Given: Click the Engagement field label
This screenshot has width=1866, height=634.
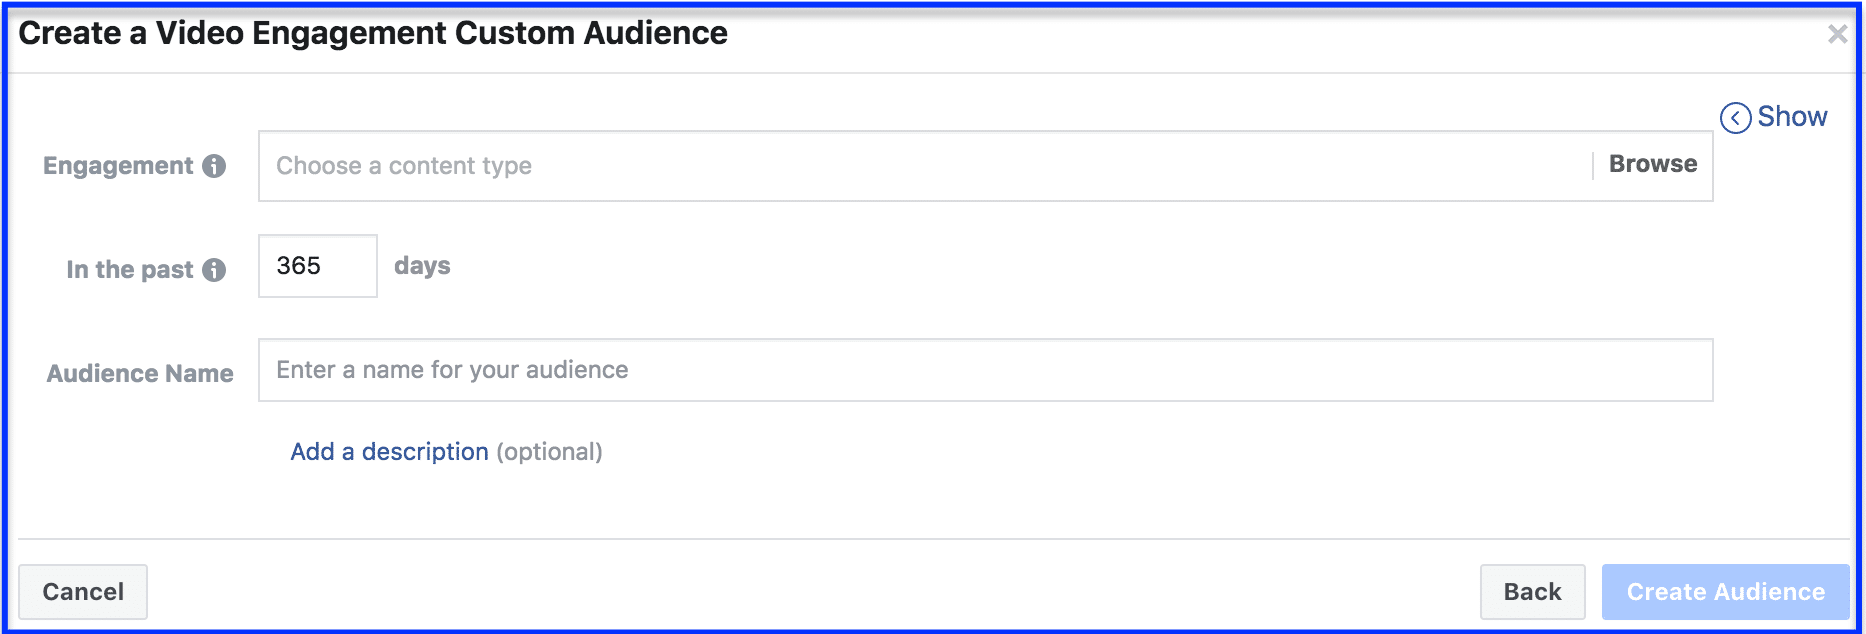Looking at the screenshot, I should 118,166.
